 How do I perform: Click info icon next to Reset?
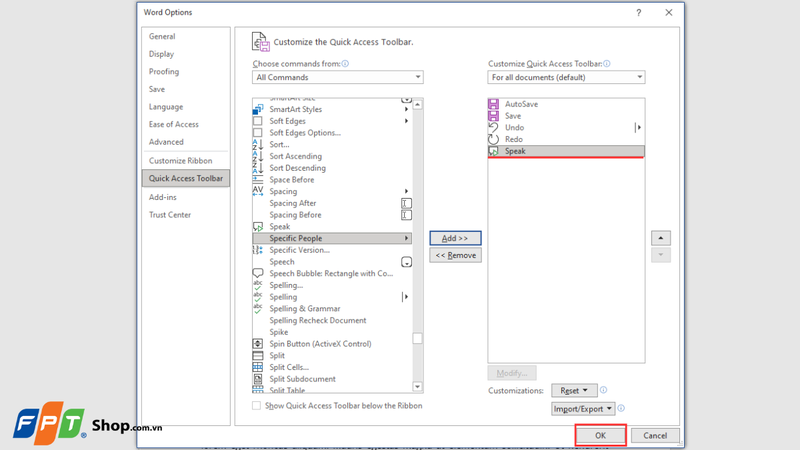[x=604, y=390]
